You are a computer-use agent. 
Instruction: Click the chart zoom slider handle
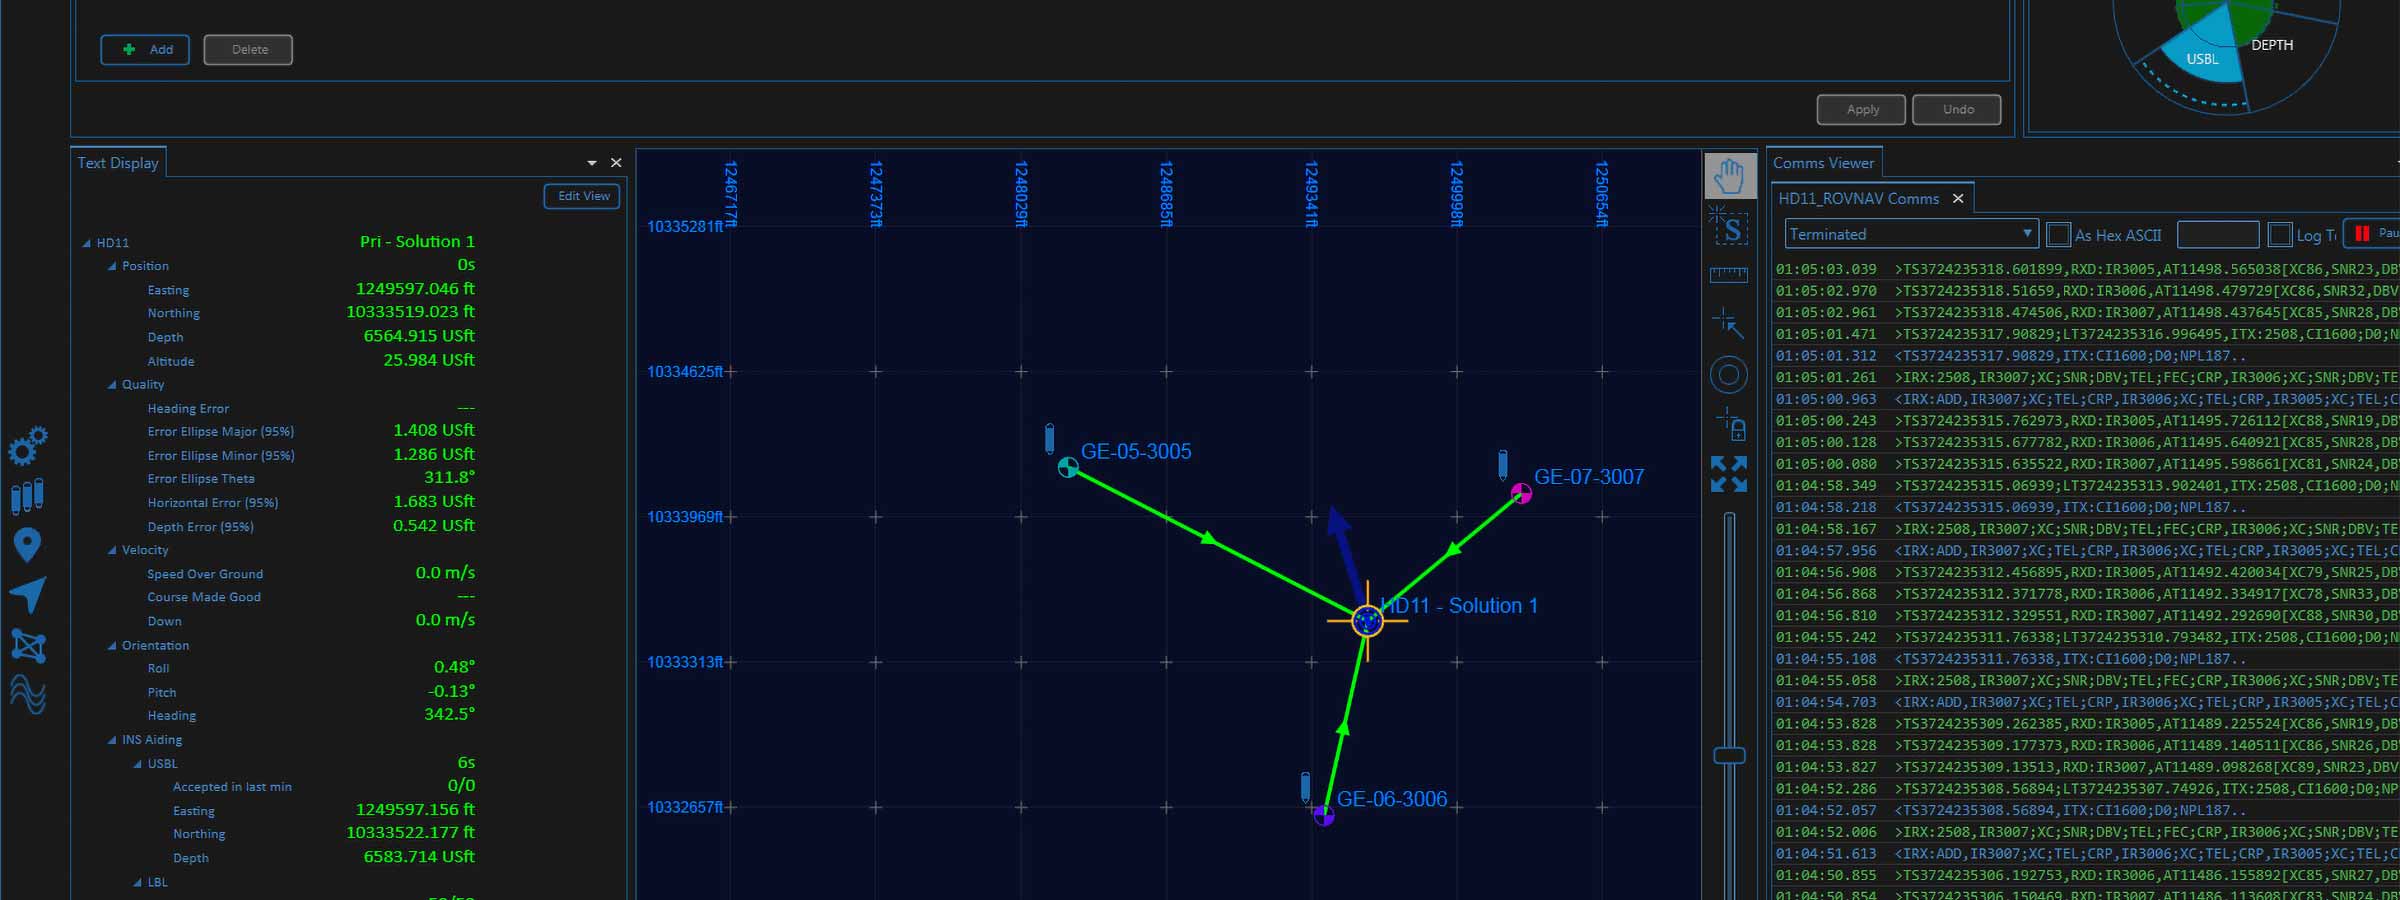point(1729,756)
